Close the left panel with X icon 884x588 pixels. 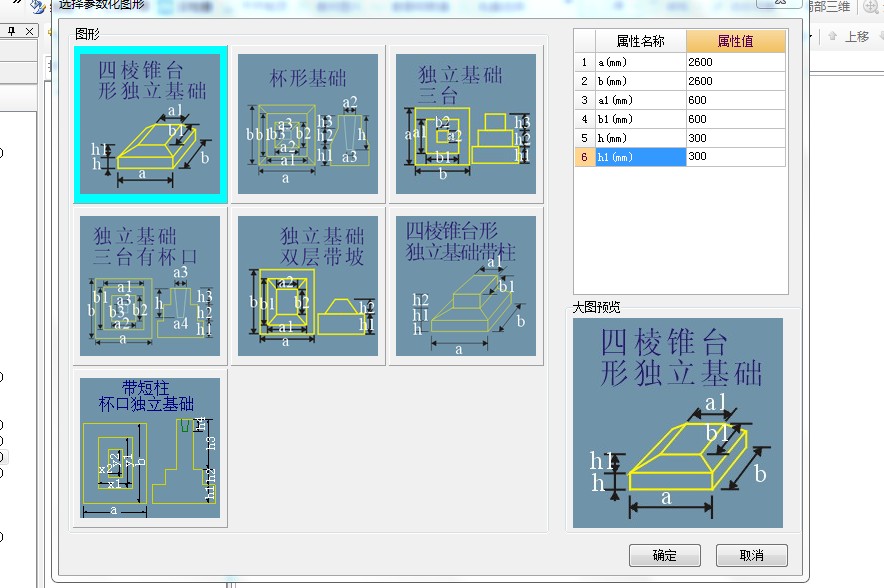[29, 32]
